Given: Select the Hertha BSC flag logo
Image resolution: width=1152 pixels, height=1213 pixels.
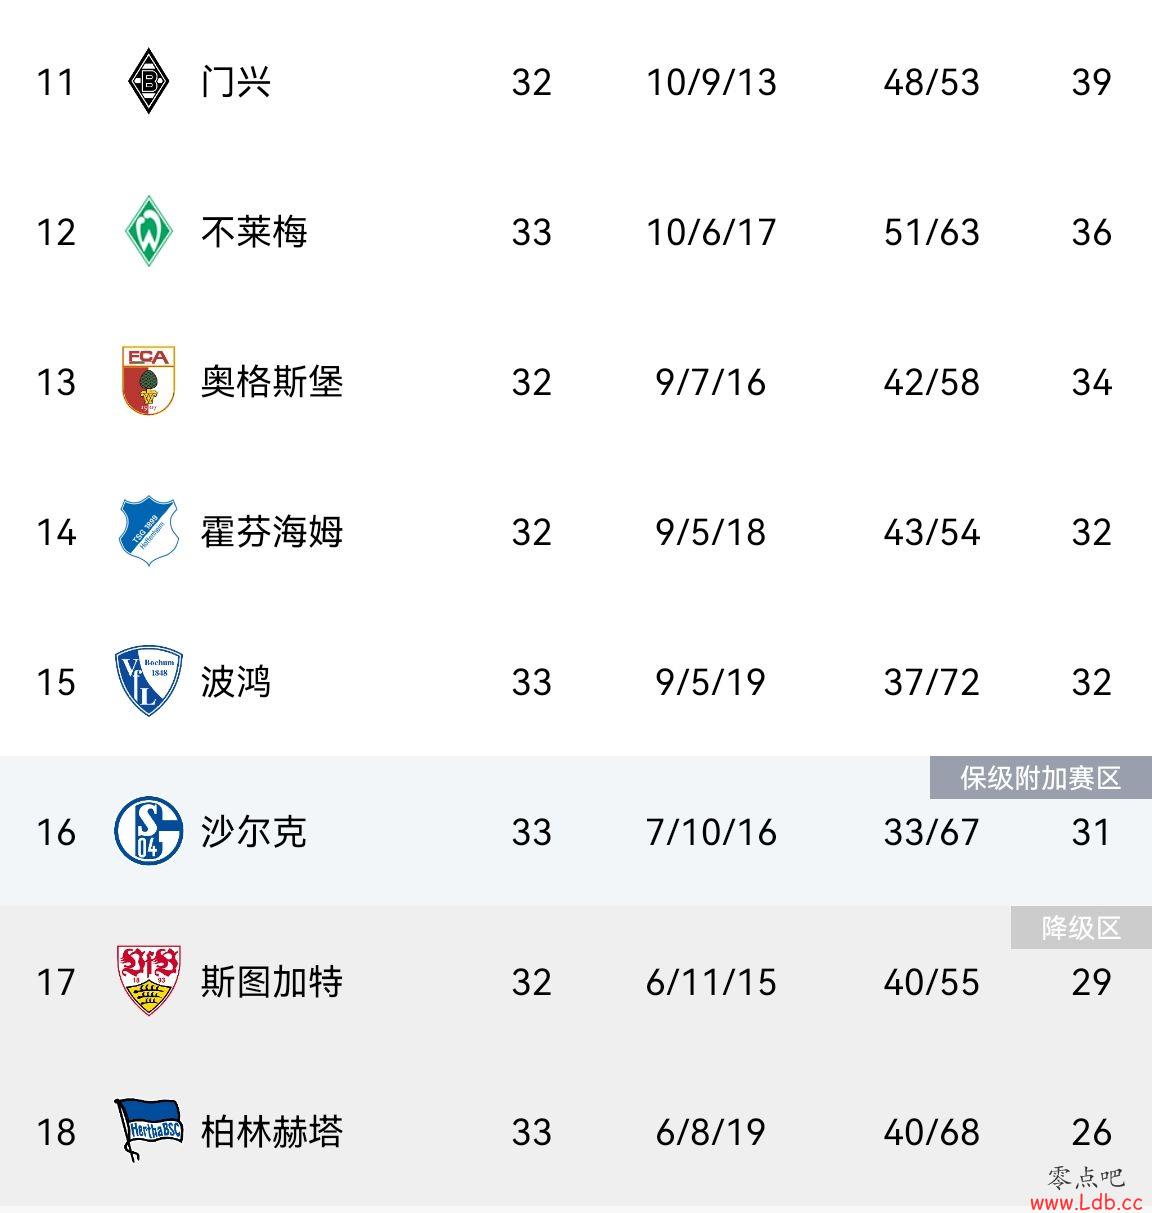Looking at the screenshot, I should (149, 1130).
